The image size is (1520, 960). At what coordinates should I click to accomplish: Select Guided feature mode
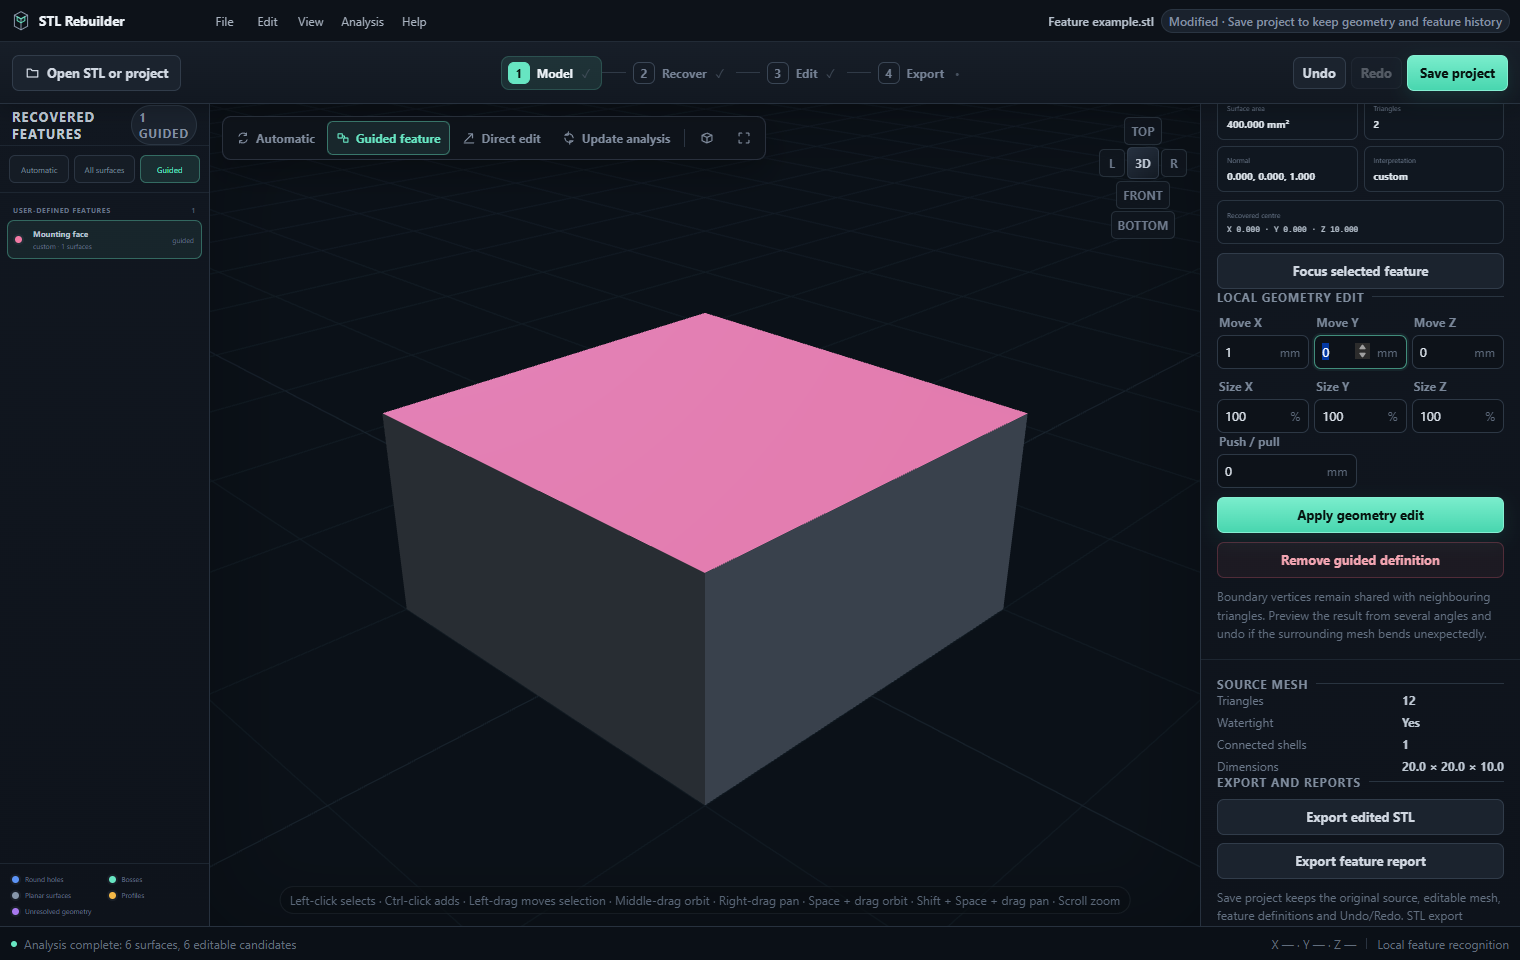388,138
